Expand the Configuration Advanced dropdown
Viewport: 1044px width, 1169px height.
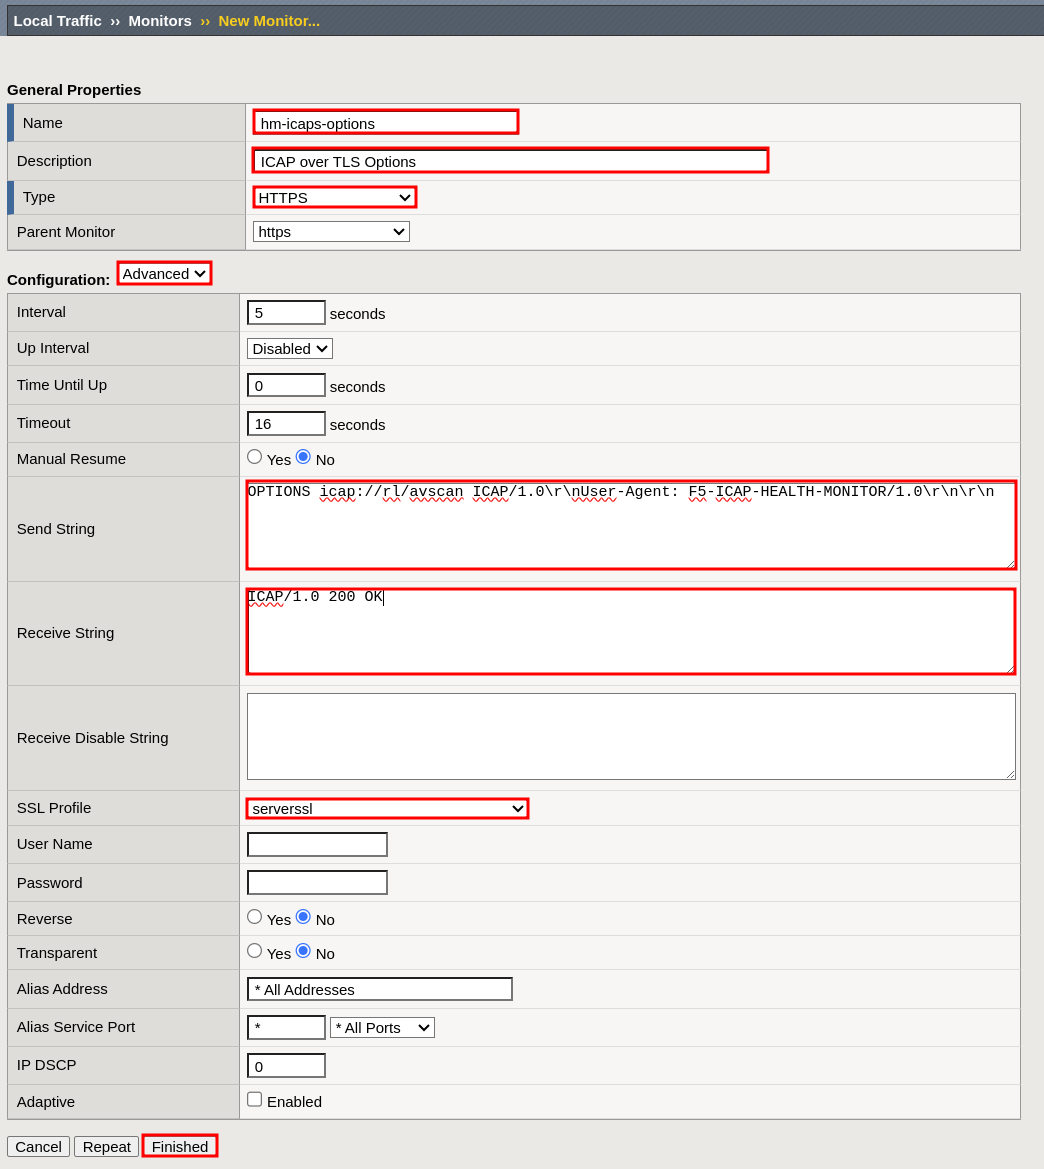tap(164, 273)
